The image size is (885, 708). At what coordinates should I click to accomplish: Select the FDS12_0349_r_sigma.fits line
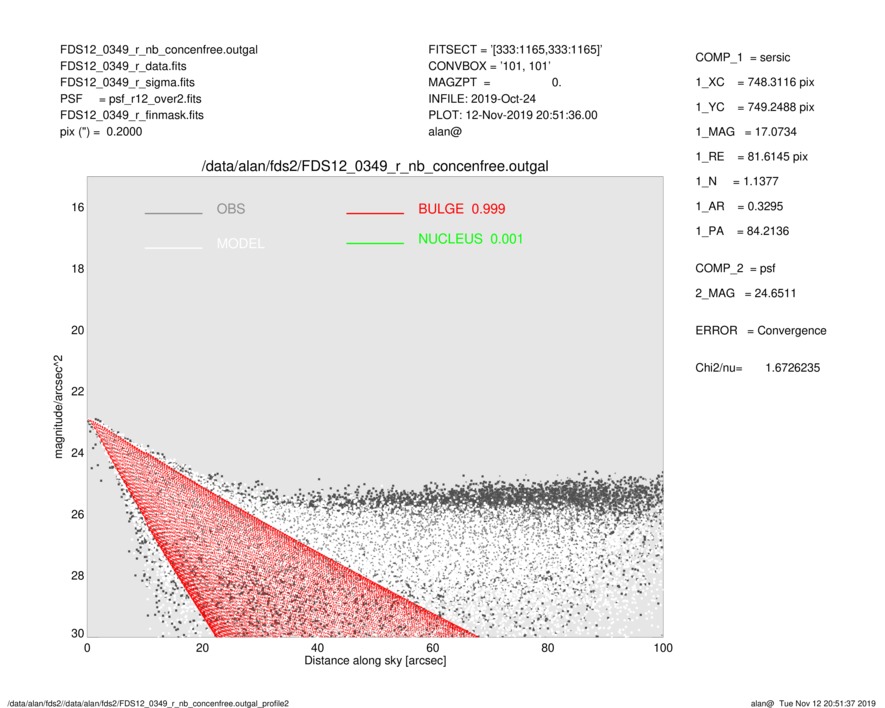coord(127,82)
